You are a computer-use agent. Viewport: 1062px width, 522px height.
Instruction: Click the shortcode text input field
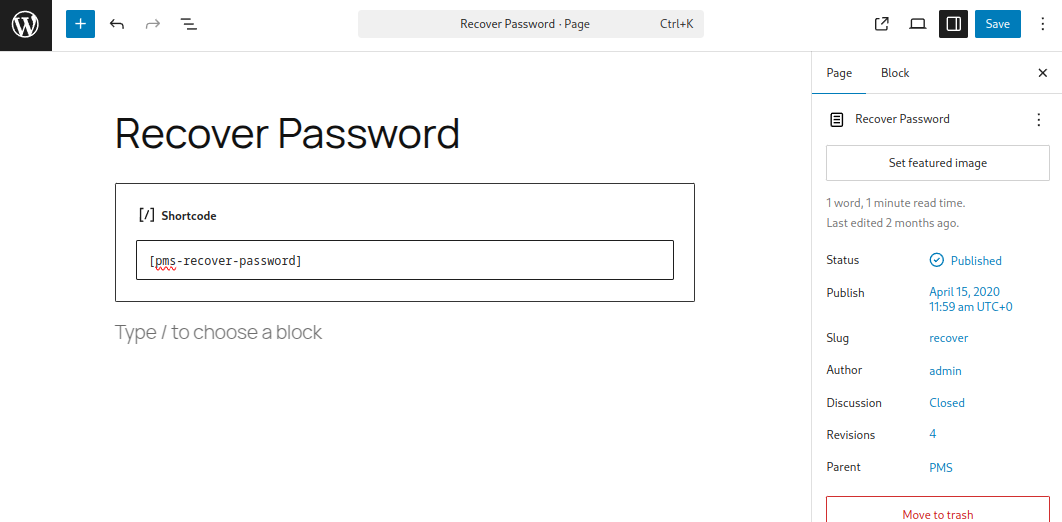(405, 260)
